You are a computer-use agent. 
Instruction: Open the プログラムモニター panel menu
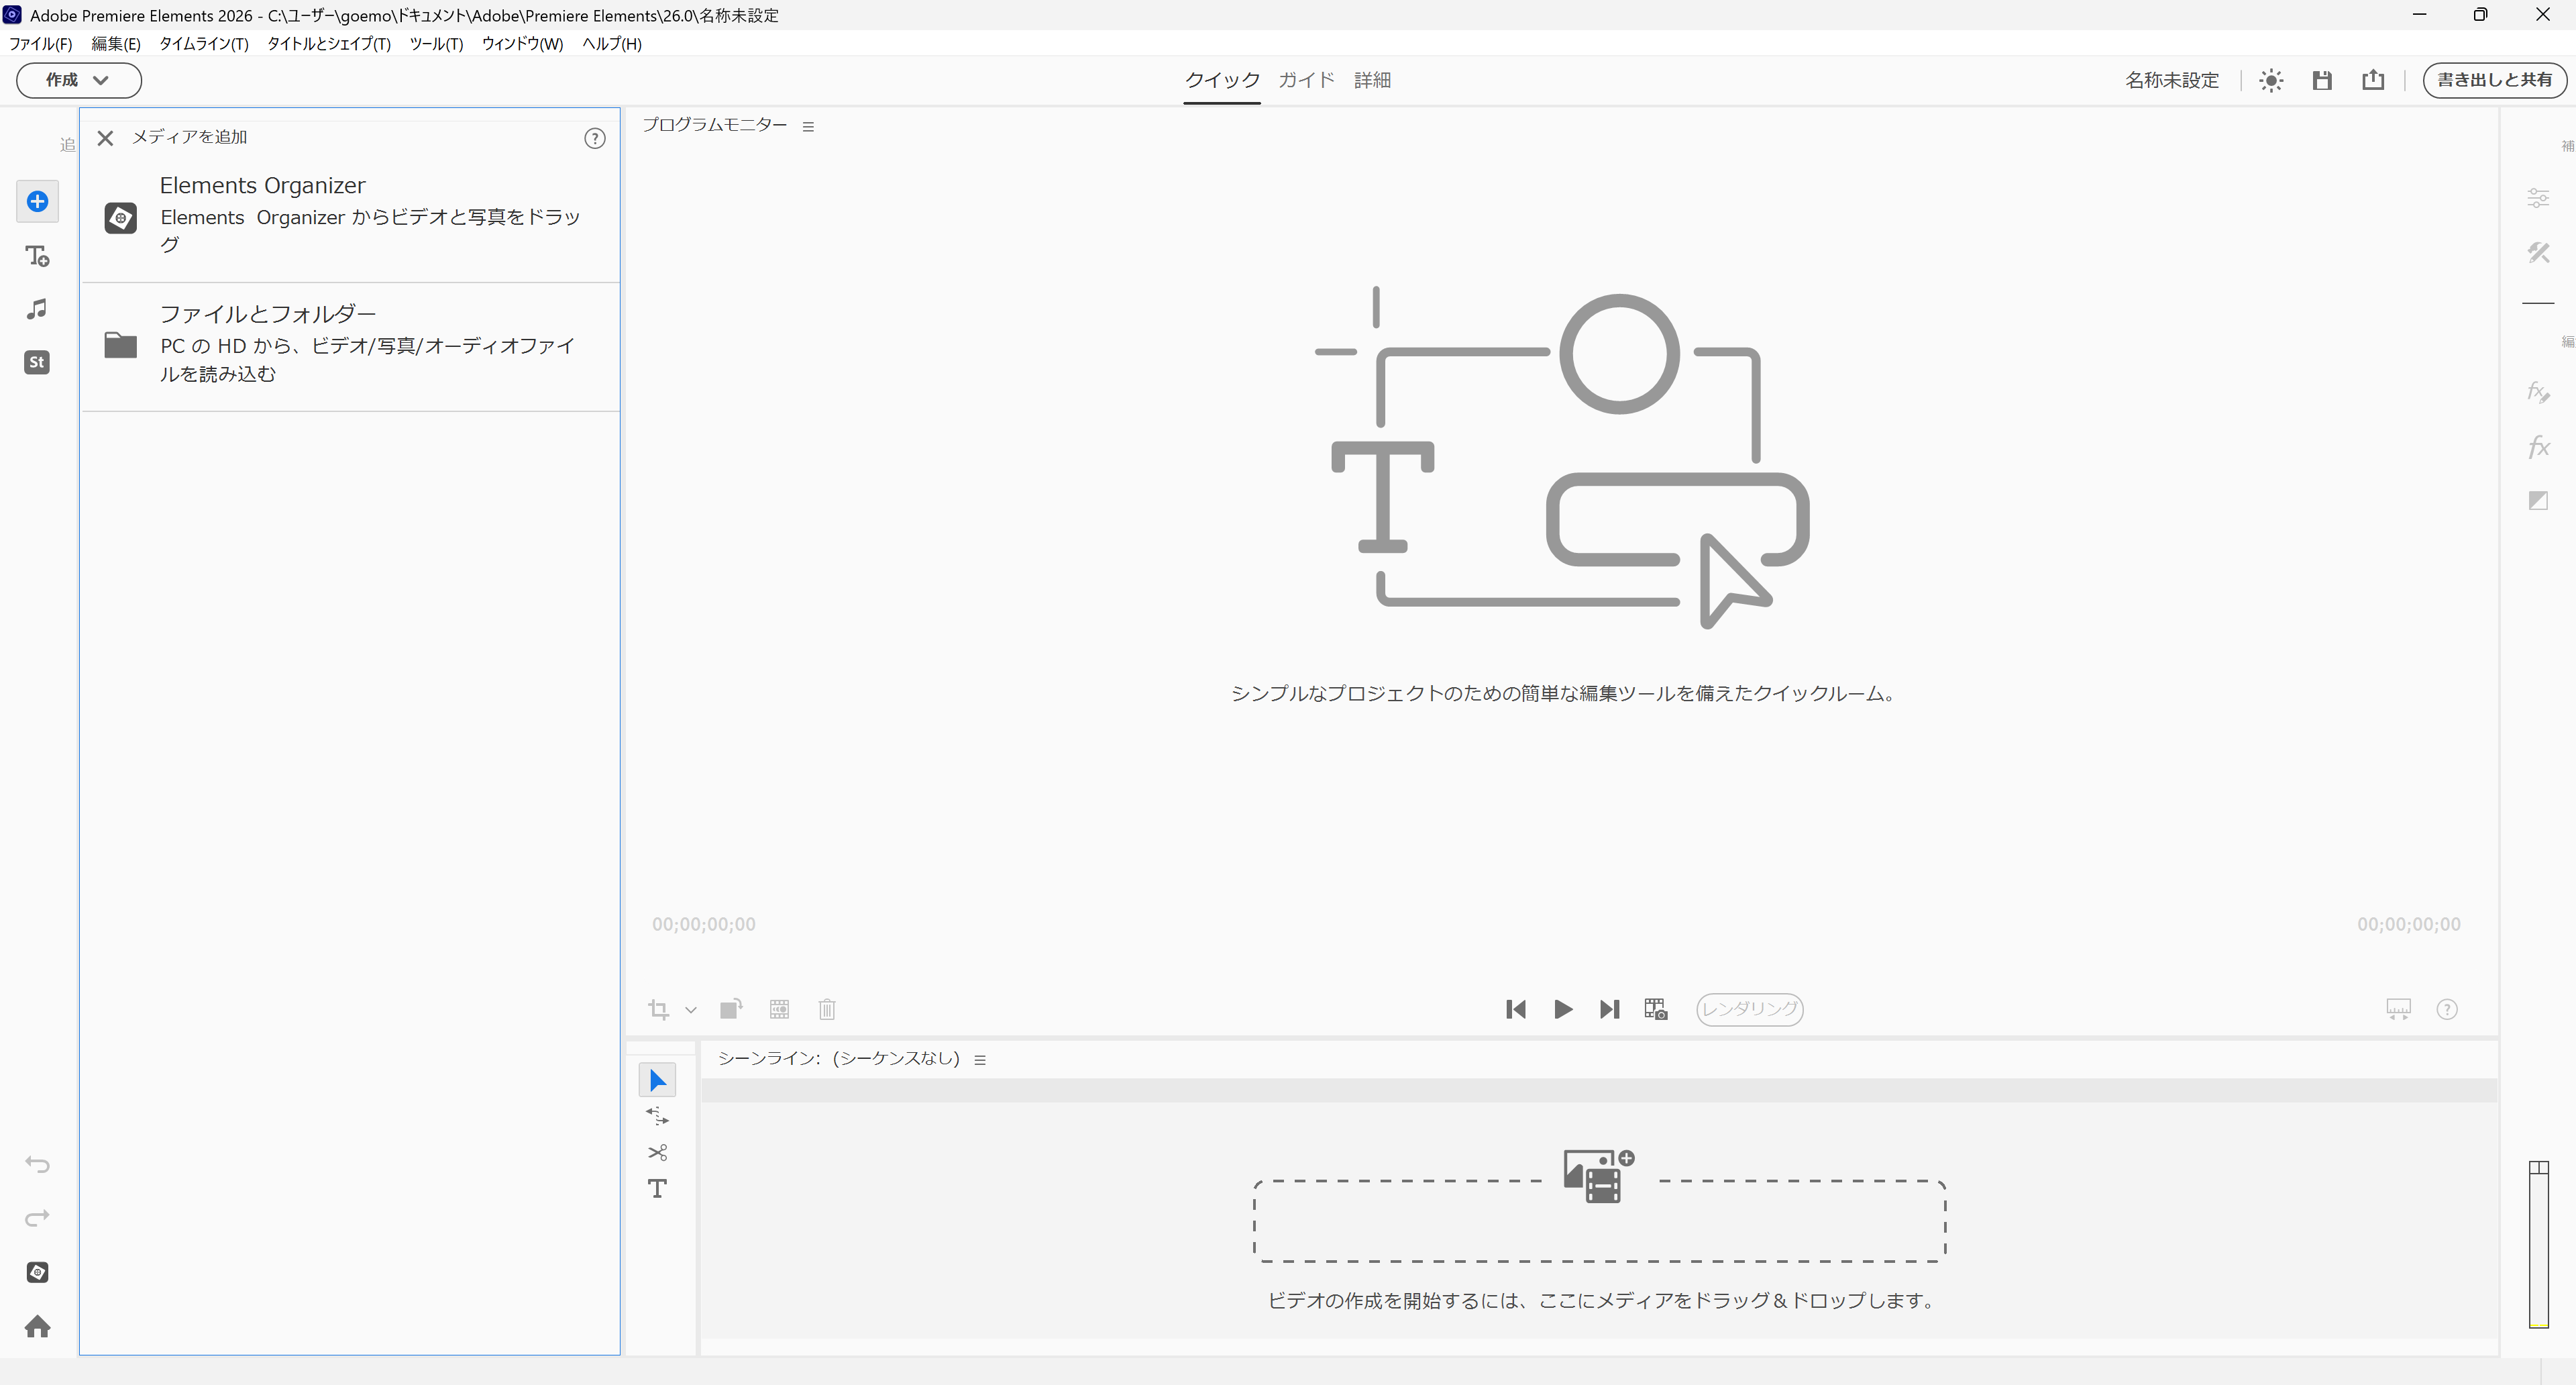pos(808,126)
